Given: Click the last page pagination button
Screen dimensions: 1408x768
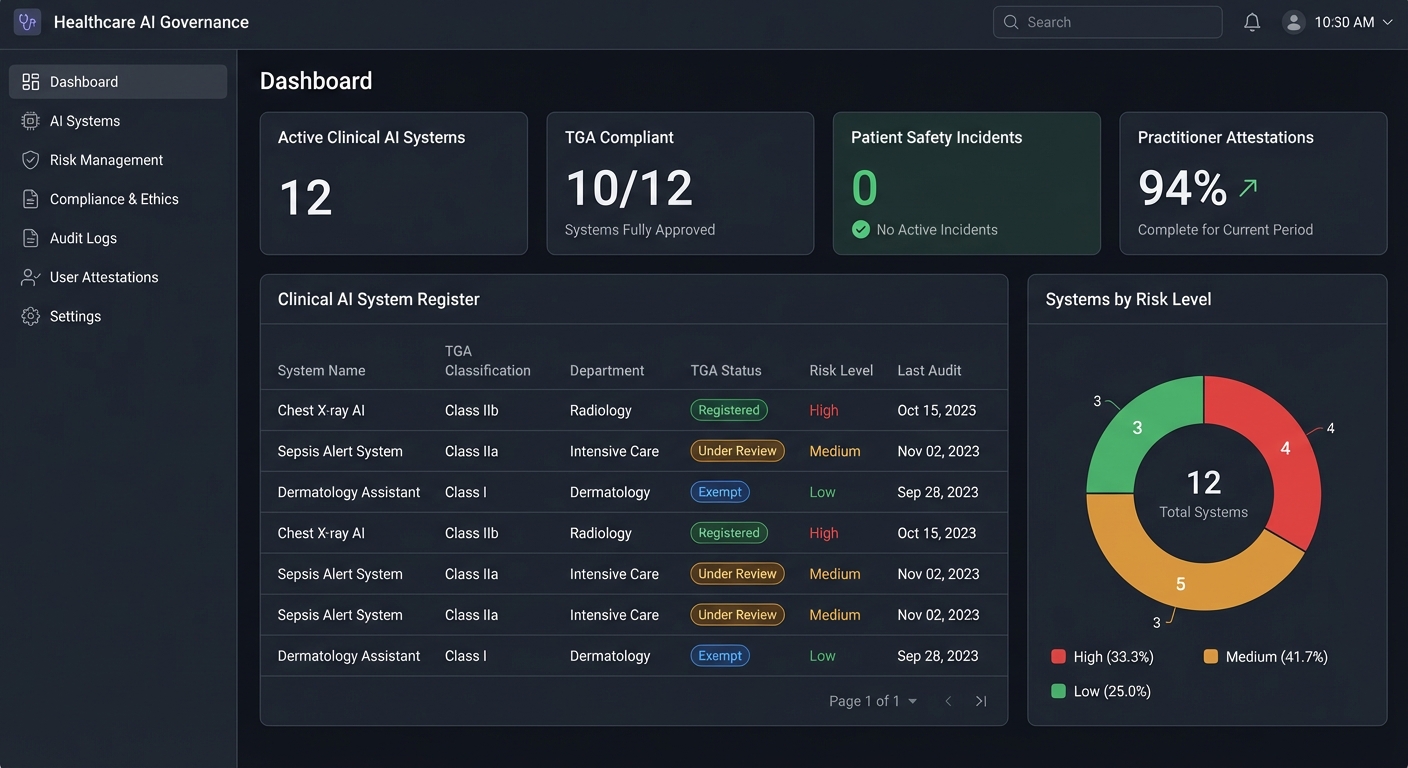Looking at the screenshot, I should point(981,701).
